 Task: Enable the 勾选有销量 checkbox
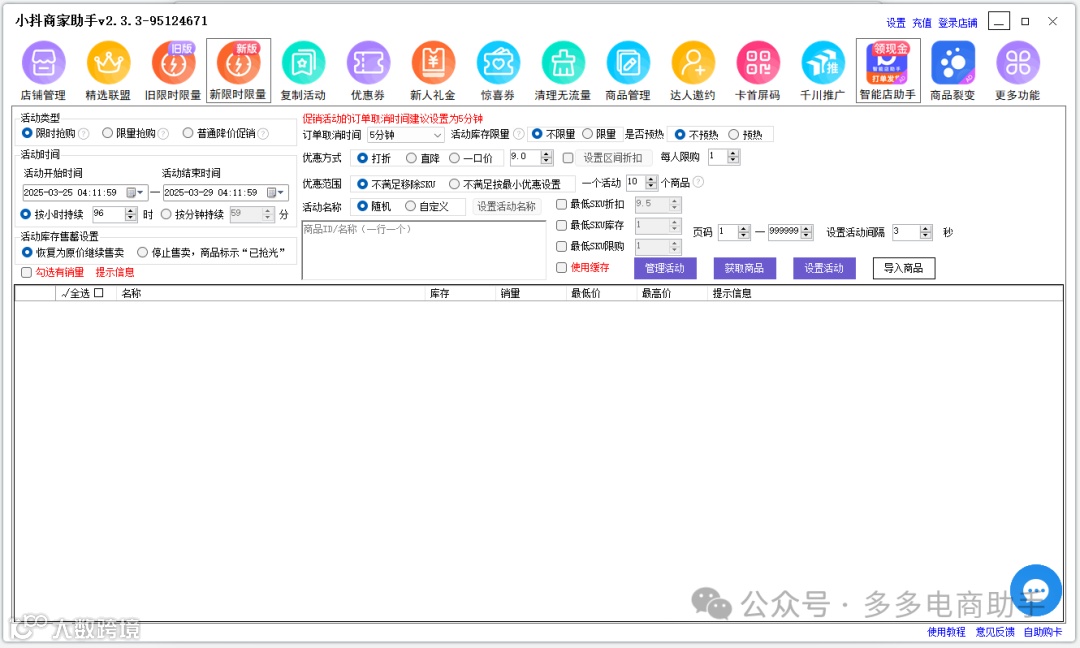pos(26,273)
